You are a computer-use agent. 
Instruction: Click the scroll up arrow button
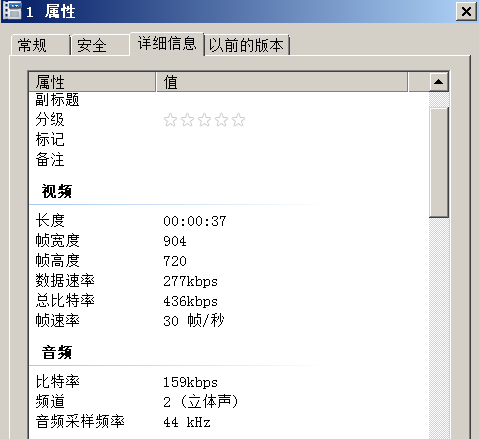coord(439,82)
